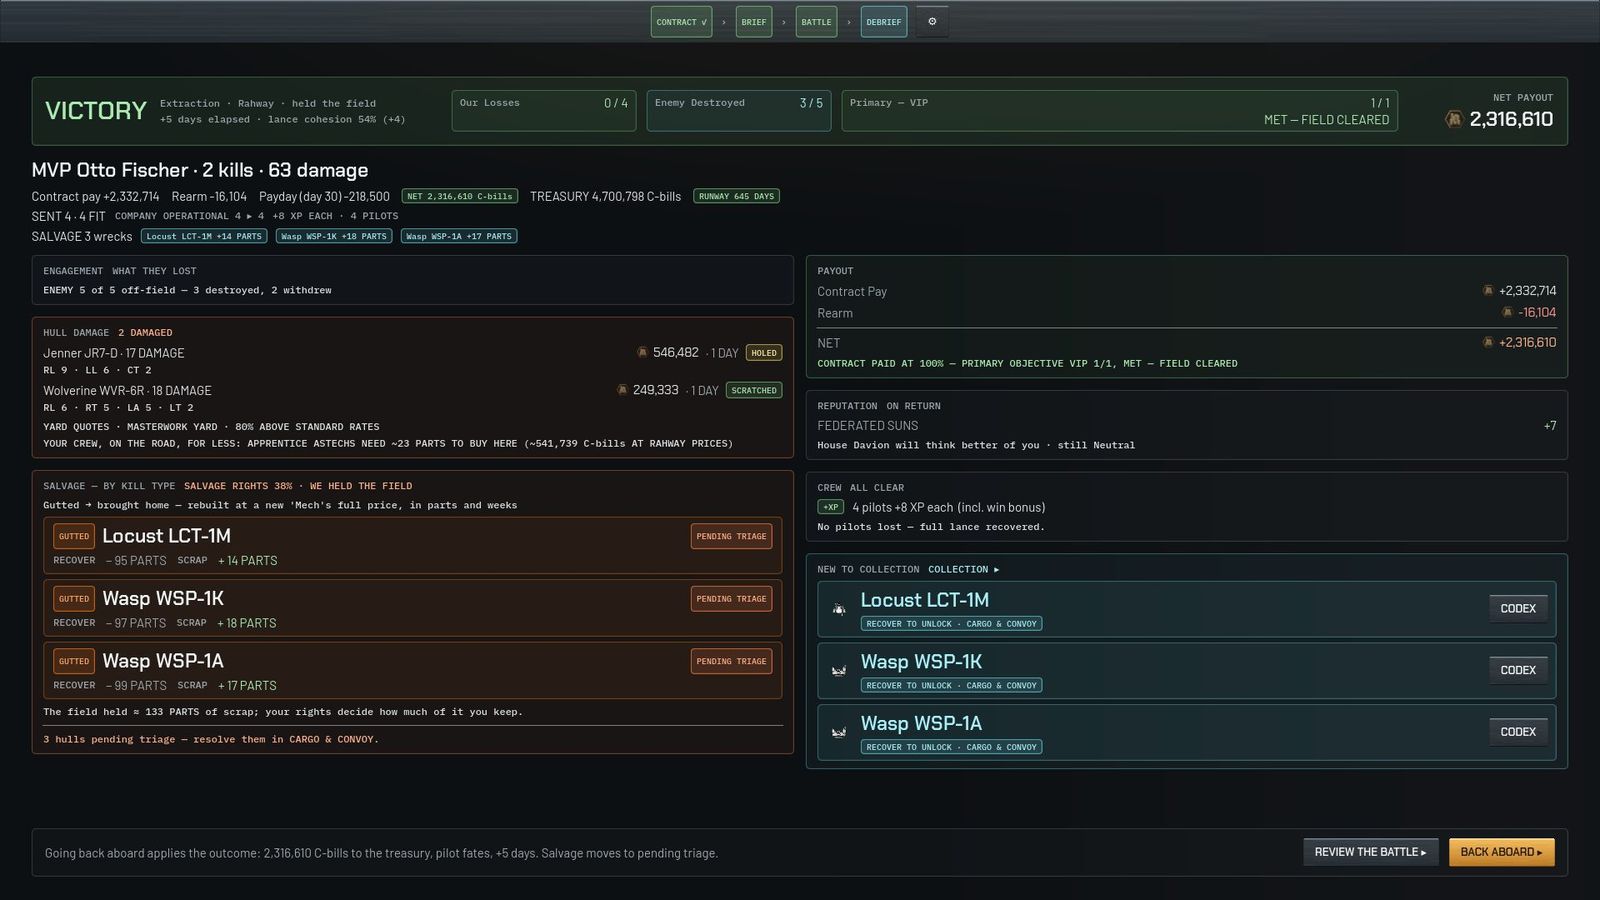Click Recover to Unlock tag under Wasp WSP-1K

(951, 685)
